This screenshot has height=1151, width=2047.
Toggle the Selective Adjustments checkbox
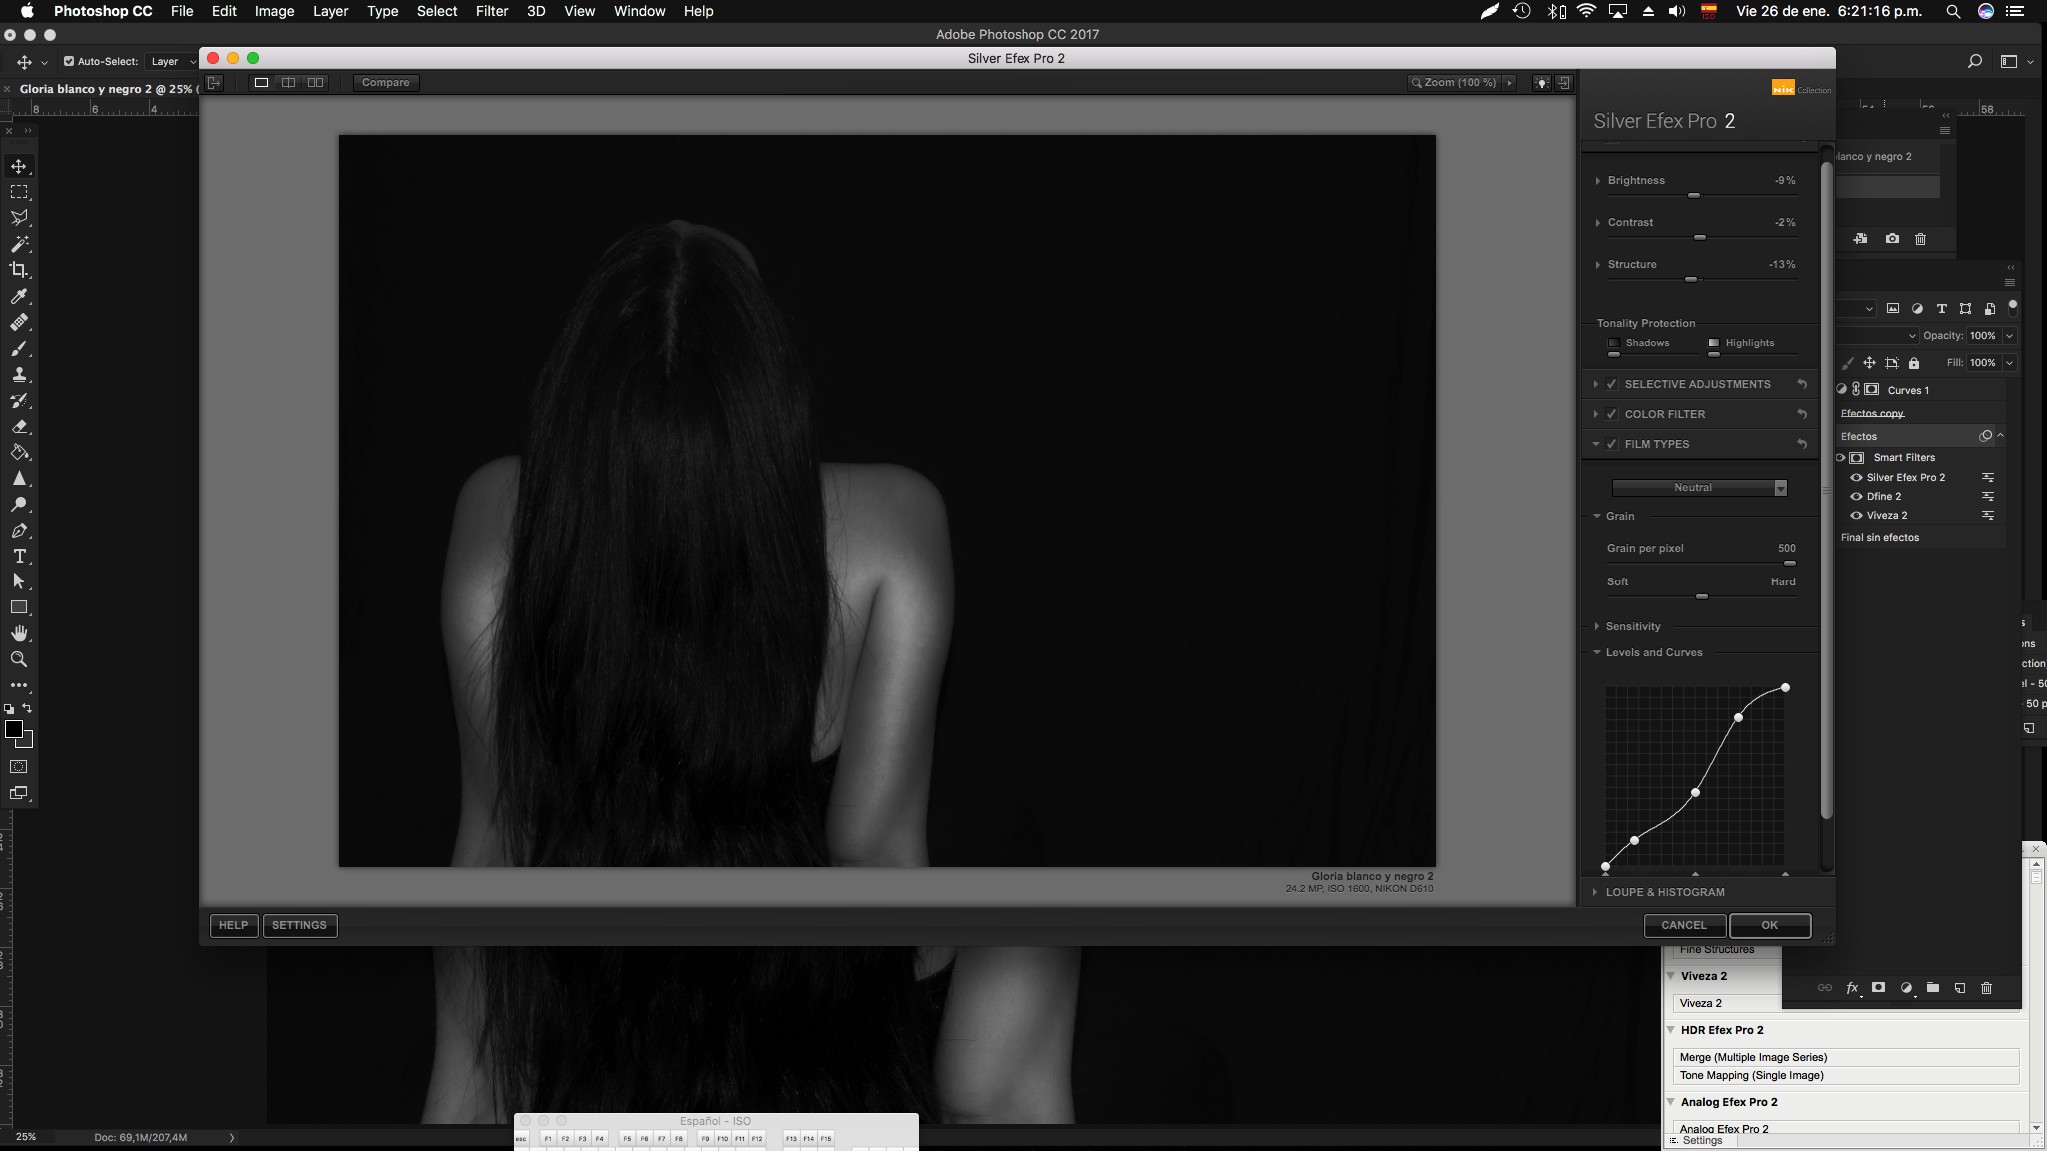(1612, 384)
